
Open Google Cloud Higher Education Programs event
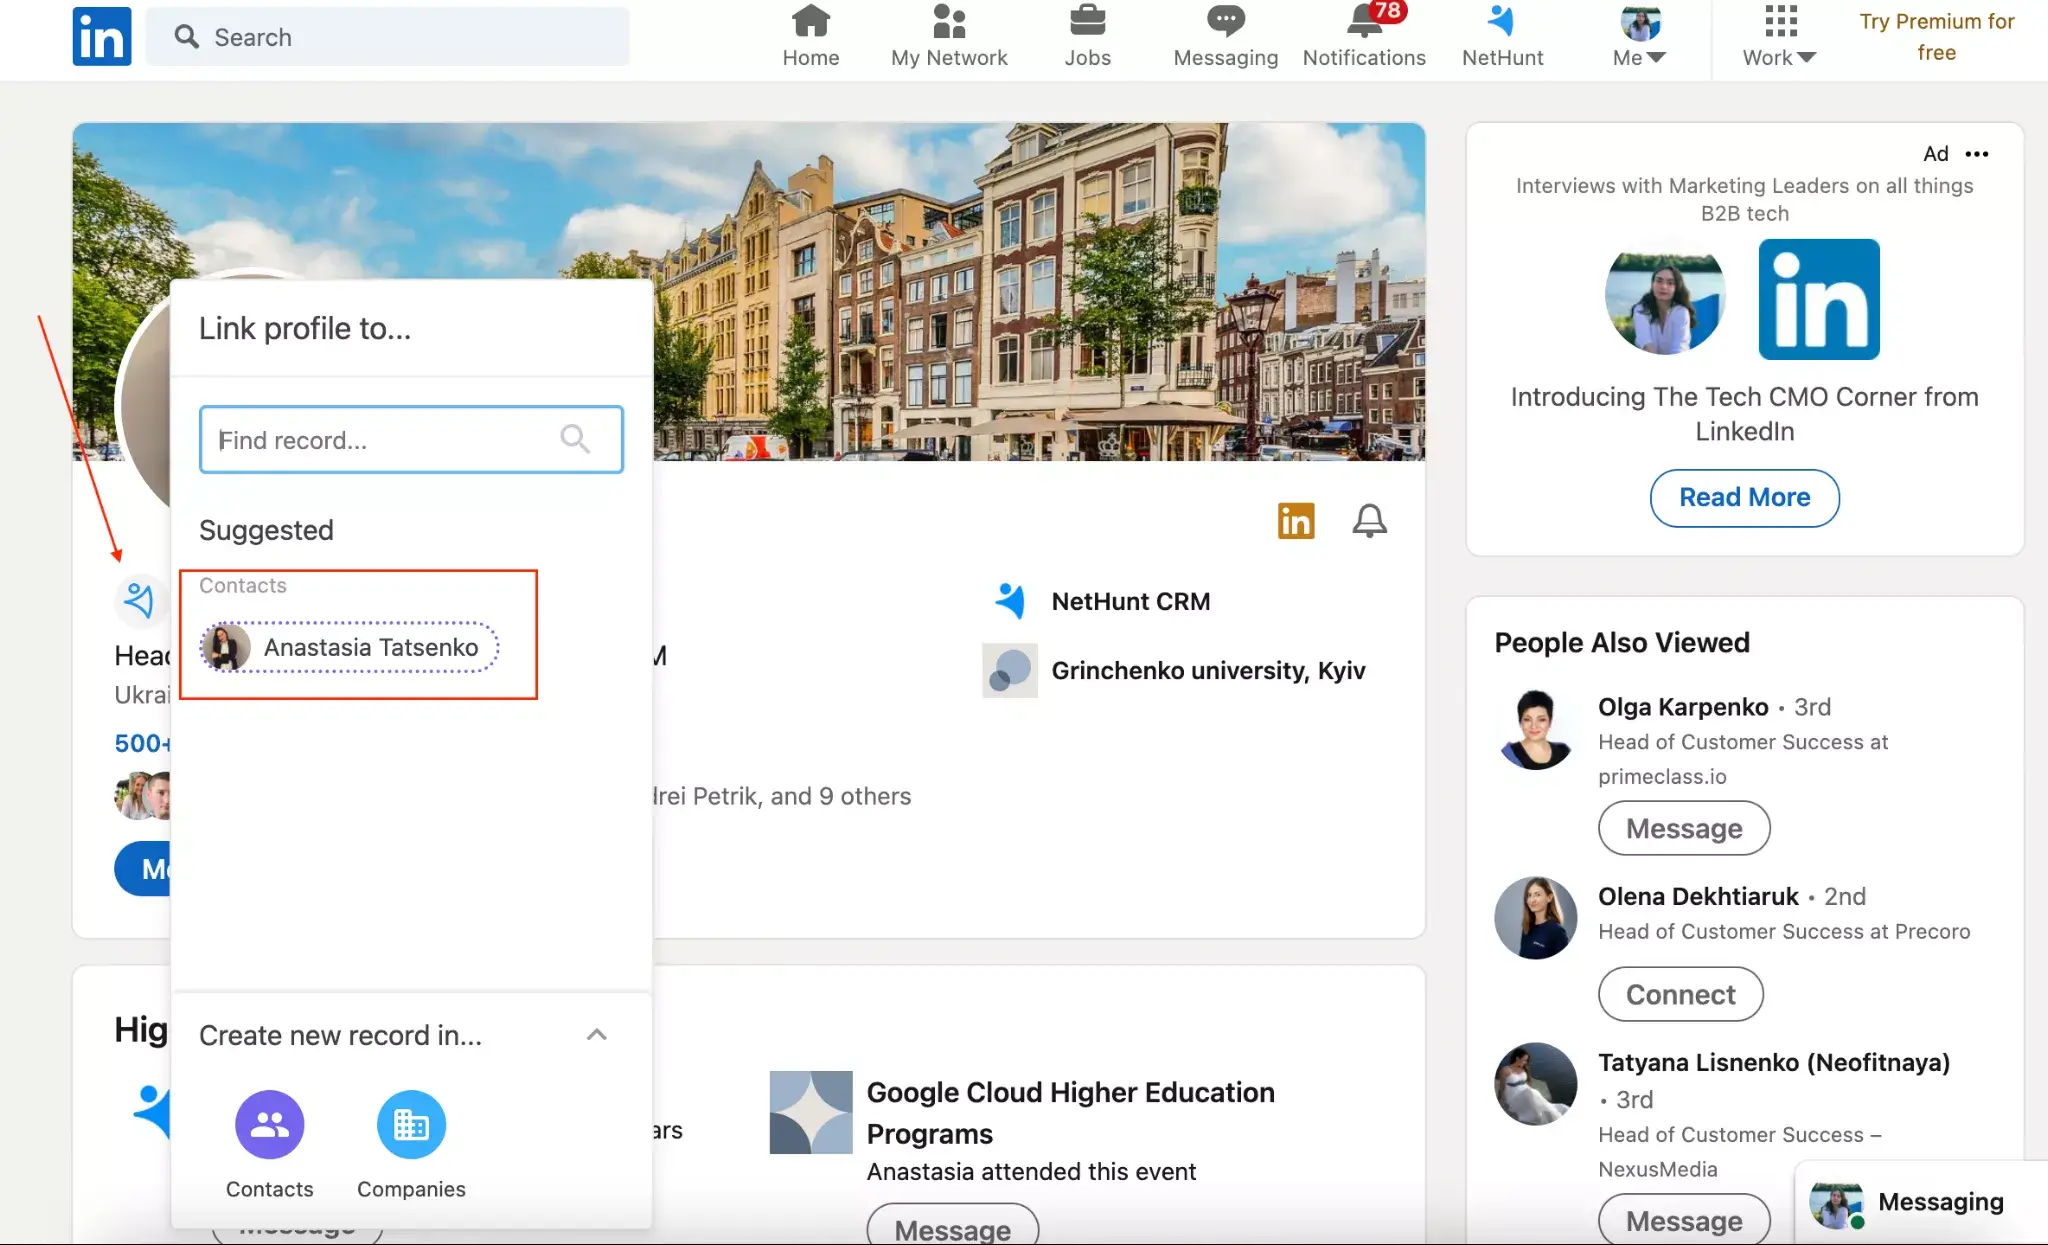pos(1070,1113)
